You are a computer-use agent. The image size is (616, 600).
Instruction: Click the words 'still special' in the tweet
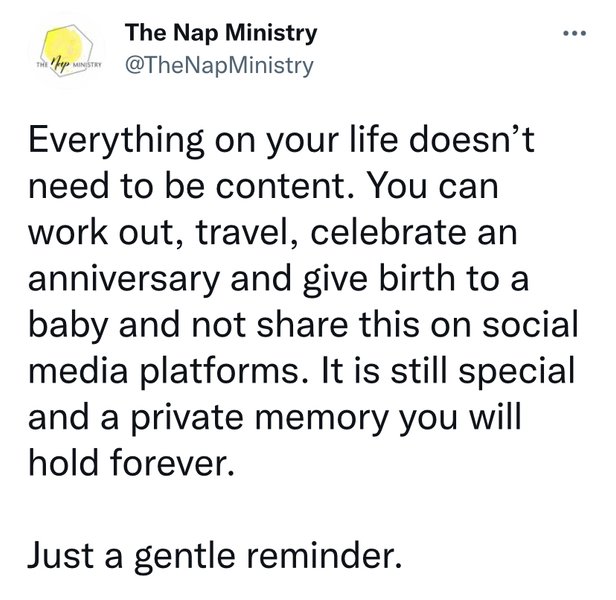[x=483, y=372]
